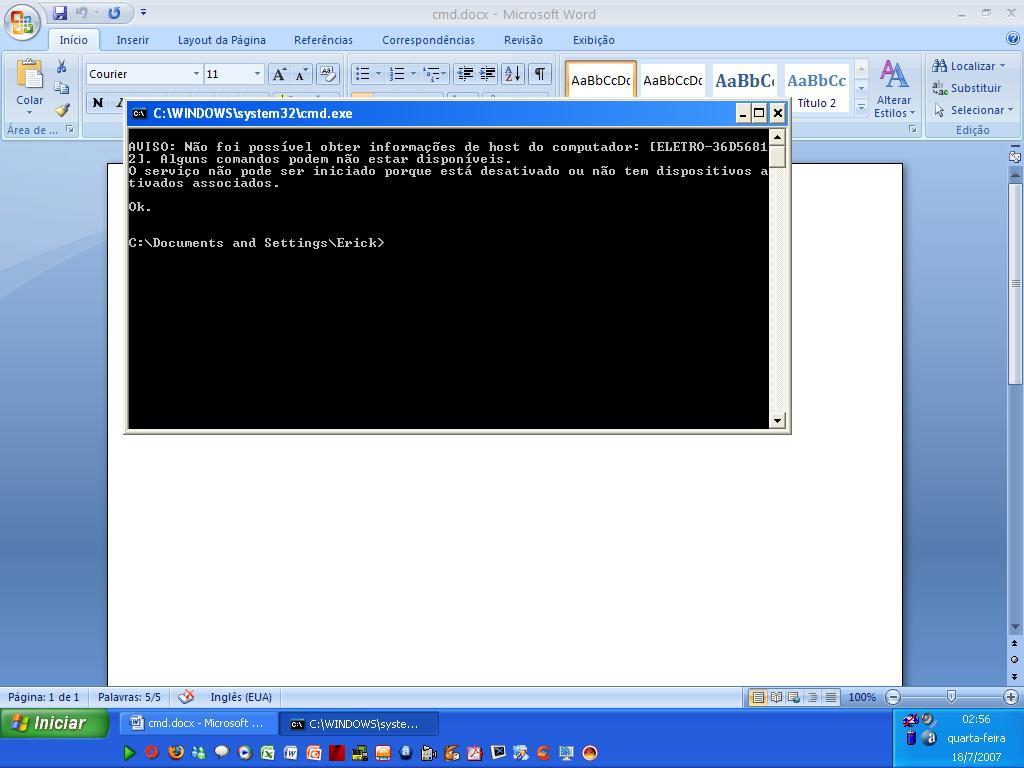Screen dimensions: 1024x768
Task: Open the volume icon in system tray
Action: [x=928, y=720]
